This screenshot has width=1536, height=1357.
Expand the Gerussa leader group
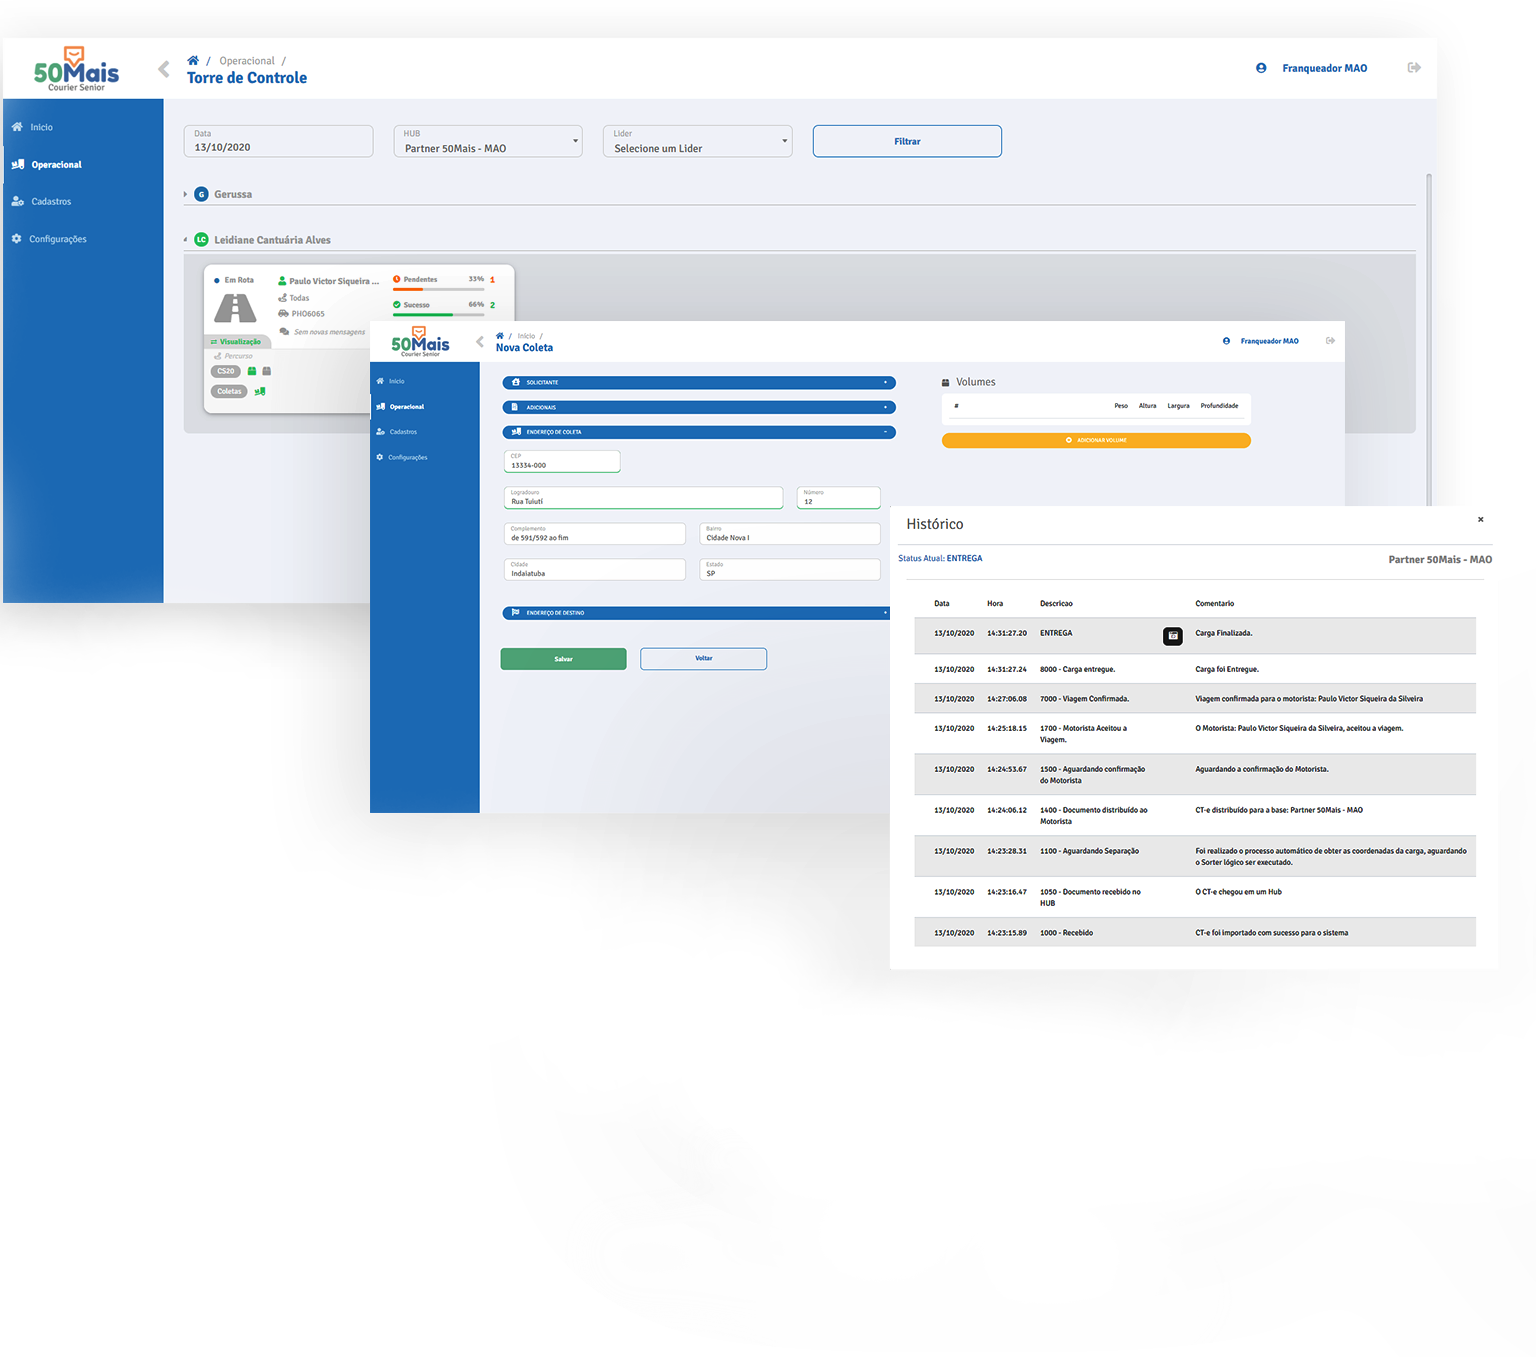(186, 194)
